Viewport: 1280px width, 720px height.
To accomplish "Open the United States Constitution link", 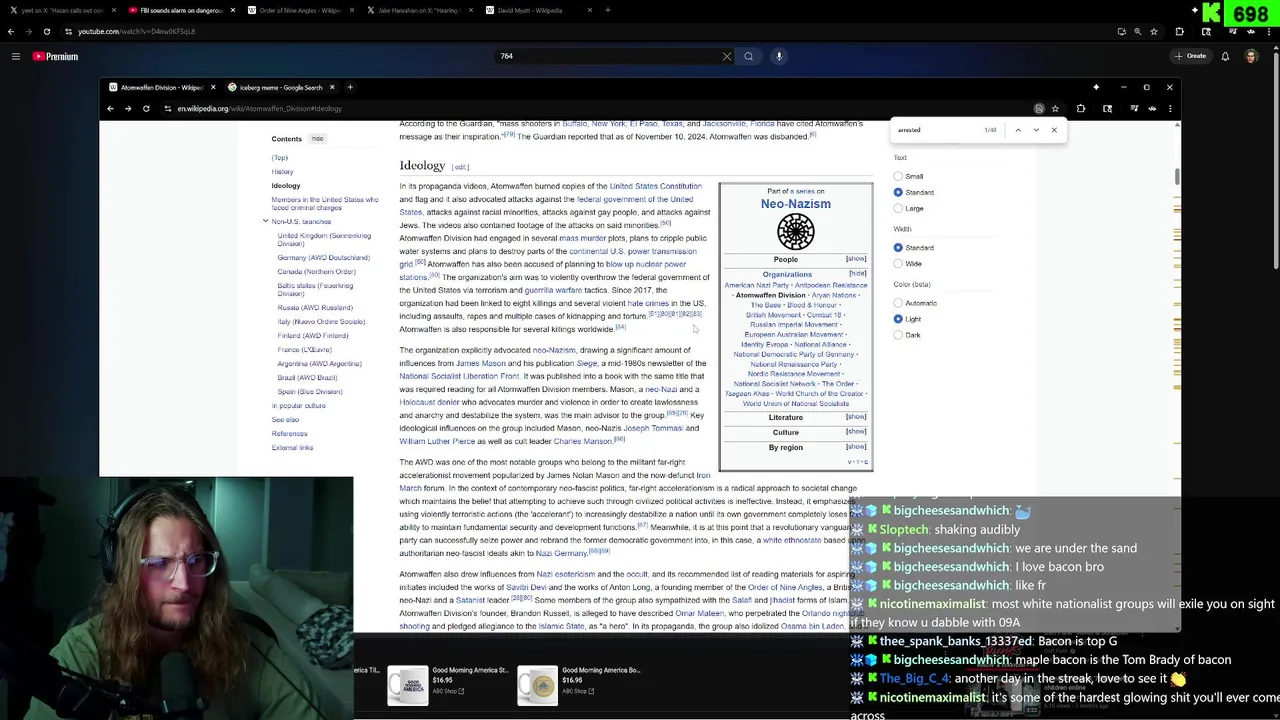I will pyautogui.click(x=655, y=186).
